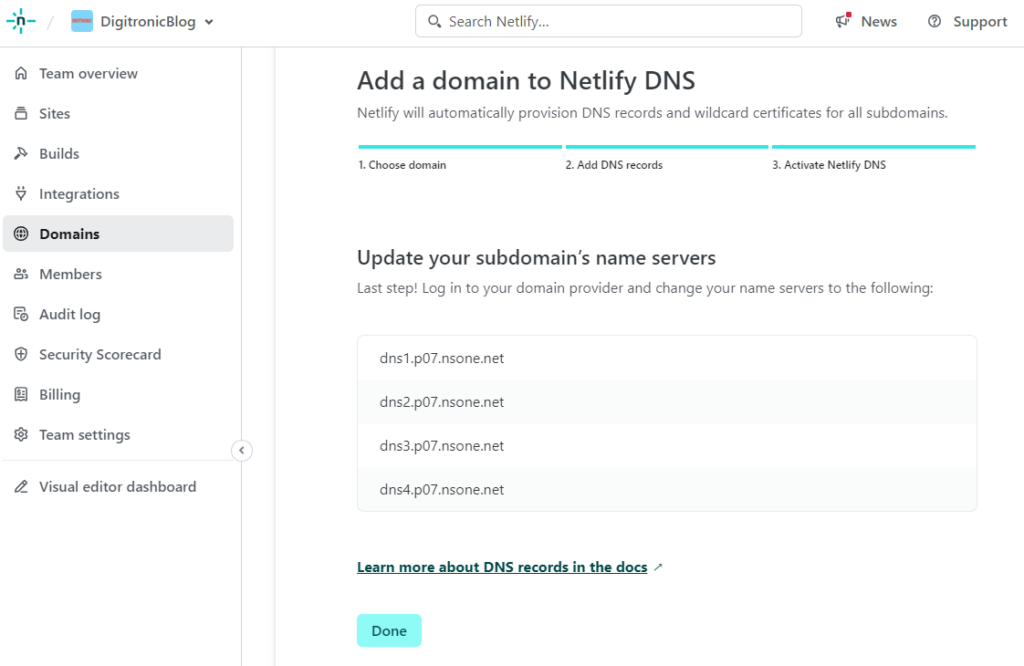Click the Support question mark icon
Screen dimensions: 1024x666
coord(935,22)
